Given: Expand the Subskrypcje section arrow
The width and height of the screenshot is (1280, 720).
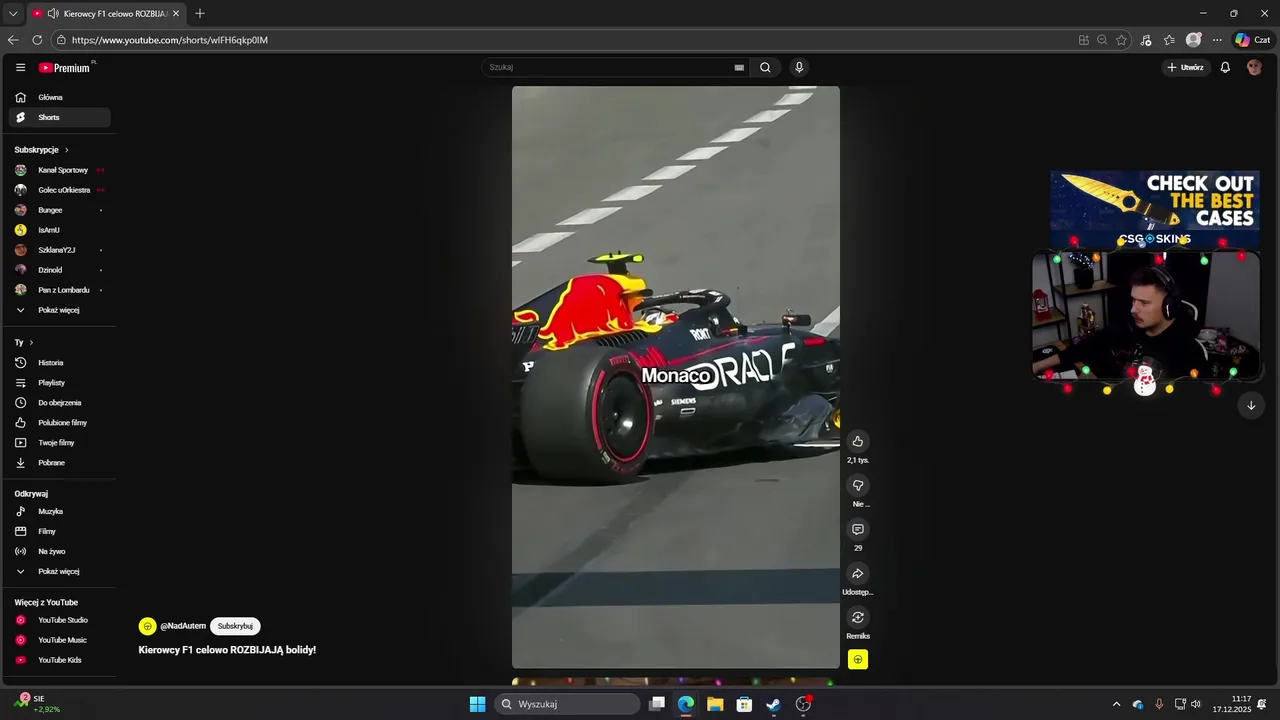Looking at the screenshot, I should tap(67, 150).
